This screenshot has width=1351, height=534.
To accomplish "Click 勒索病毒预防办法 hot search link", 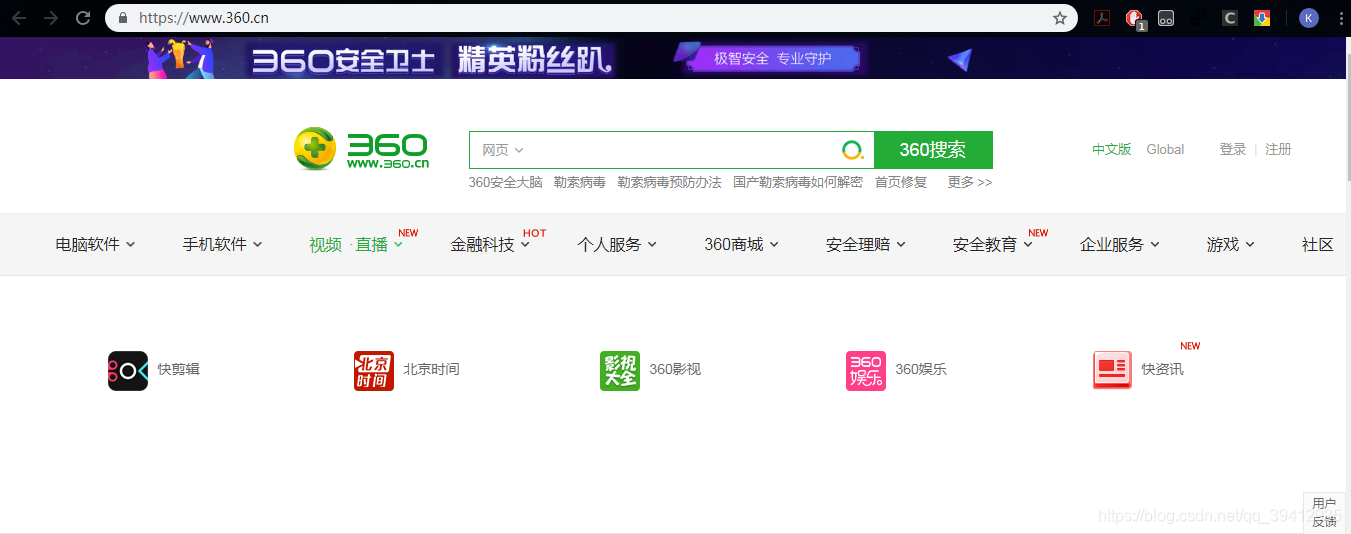I will (669, 182).
